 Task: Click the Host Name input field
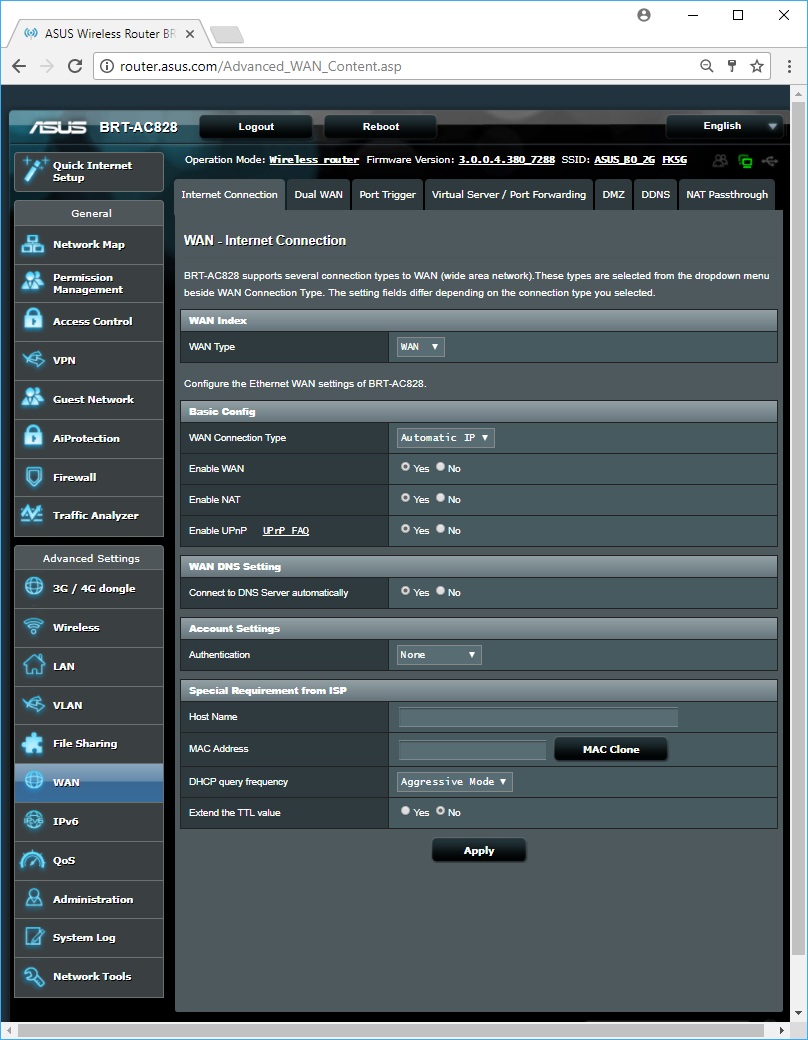538,717
